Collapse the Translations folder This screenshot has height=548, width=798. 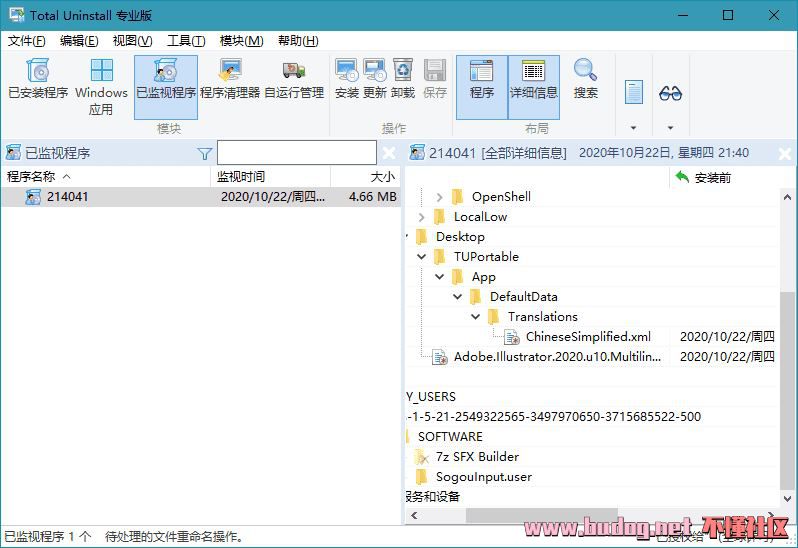coord(475,316)
